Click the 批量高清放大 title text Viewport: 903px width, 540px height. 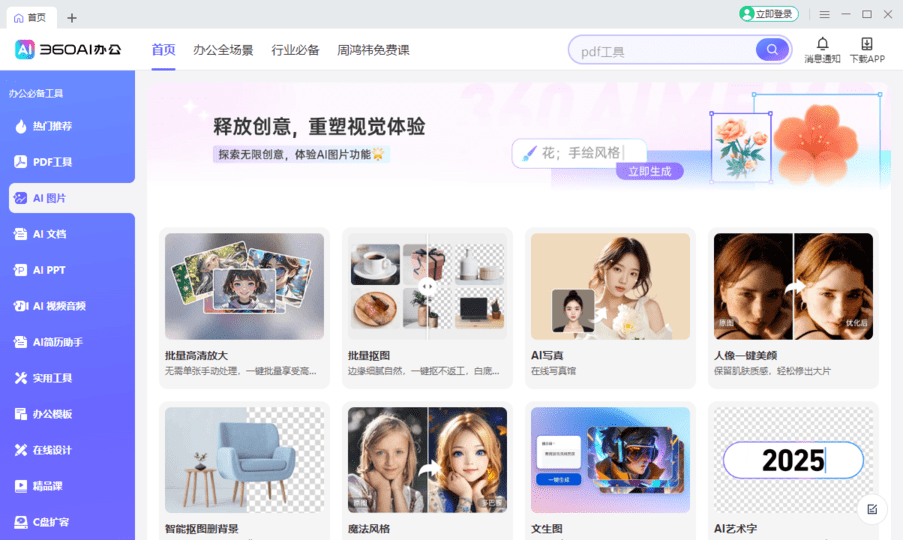[196, 356]
